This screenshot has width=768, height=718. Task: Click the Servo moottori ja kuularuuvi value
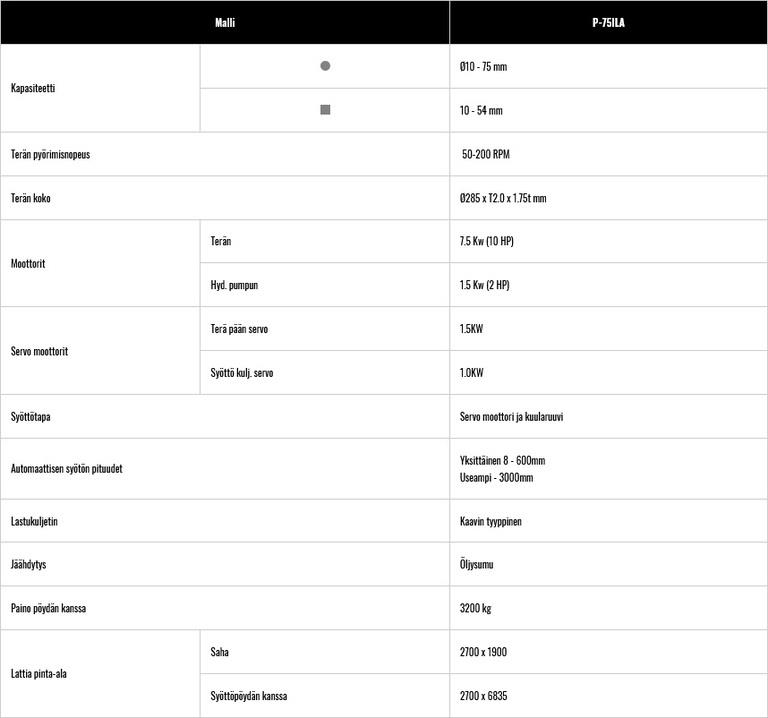pyautogui.click(x=511, y=416)
